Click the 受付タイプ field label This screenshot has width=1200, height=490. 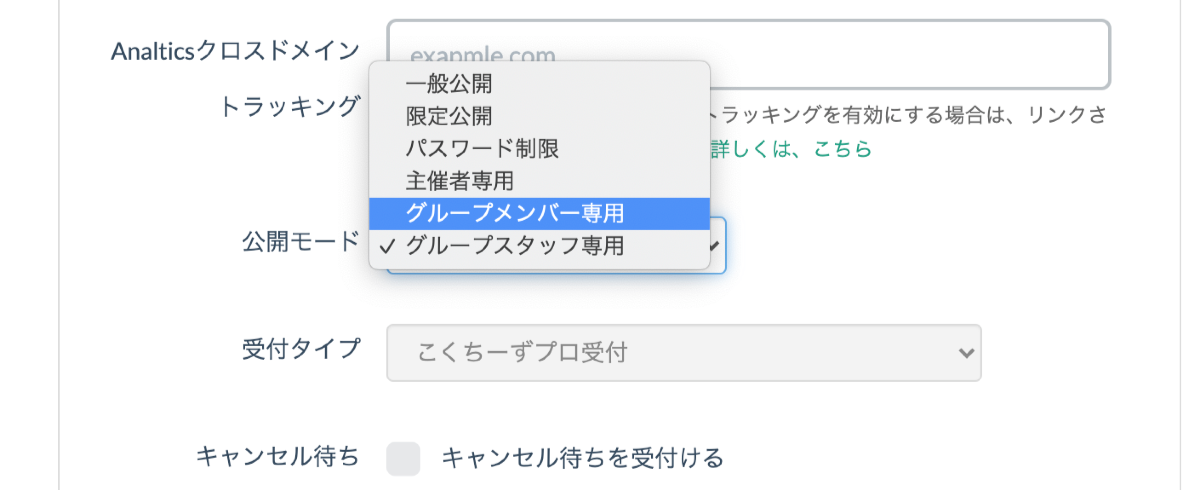click(300, 349)
